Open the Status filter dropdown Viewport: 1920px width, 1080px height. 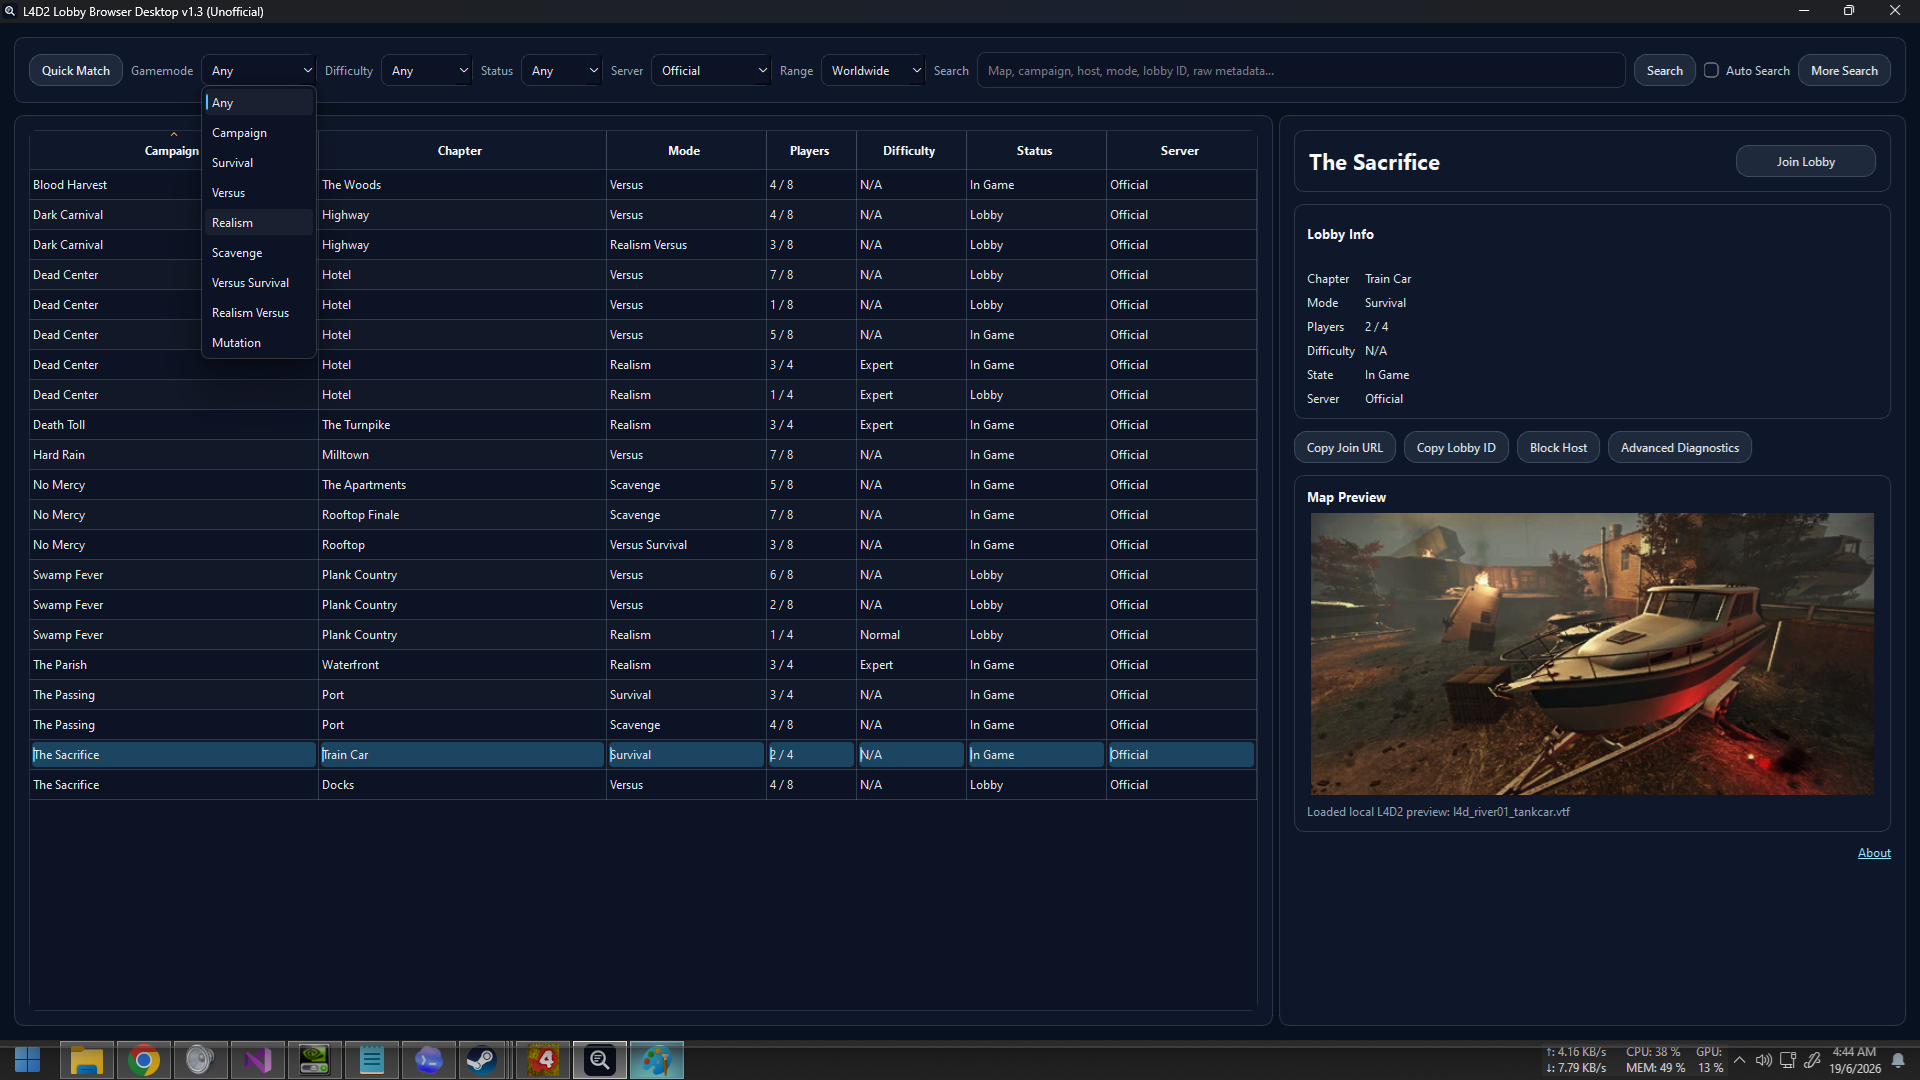(561, 70)
